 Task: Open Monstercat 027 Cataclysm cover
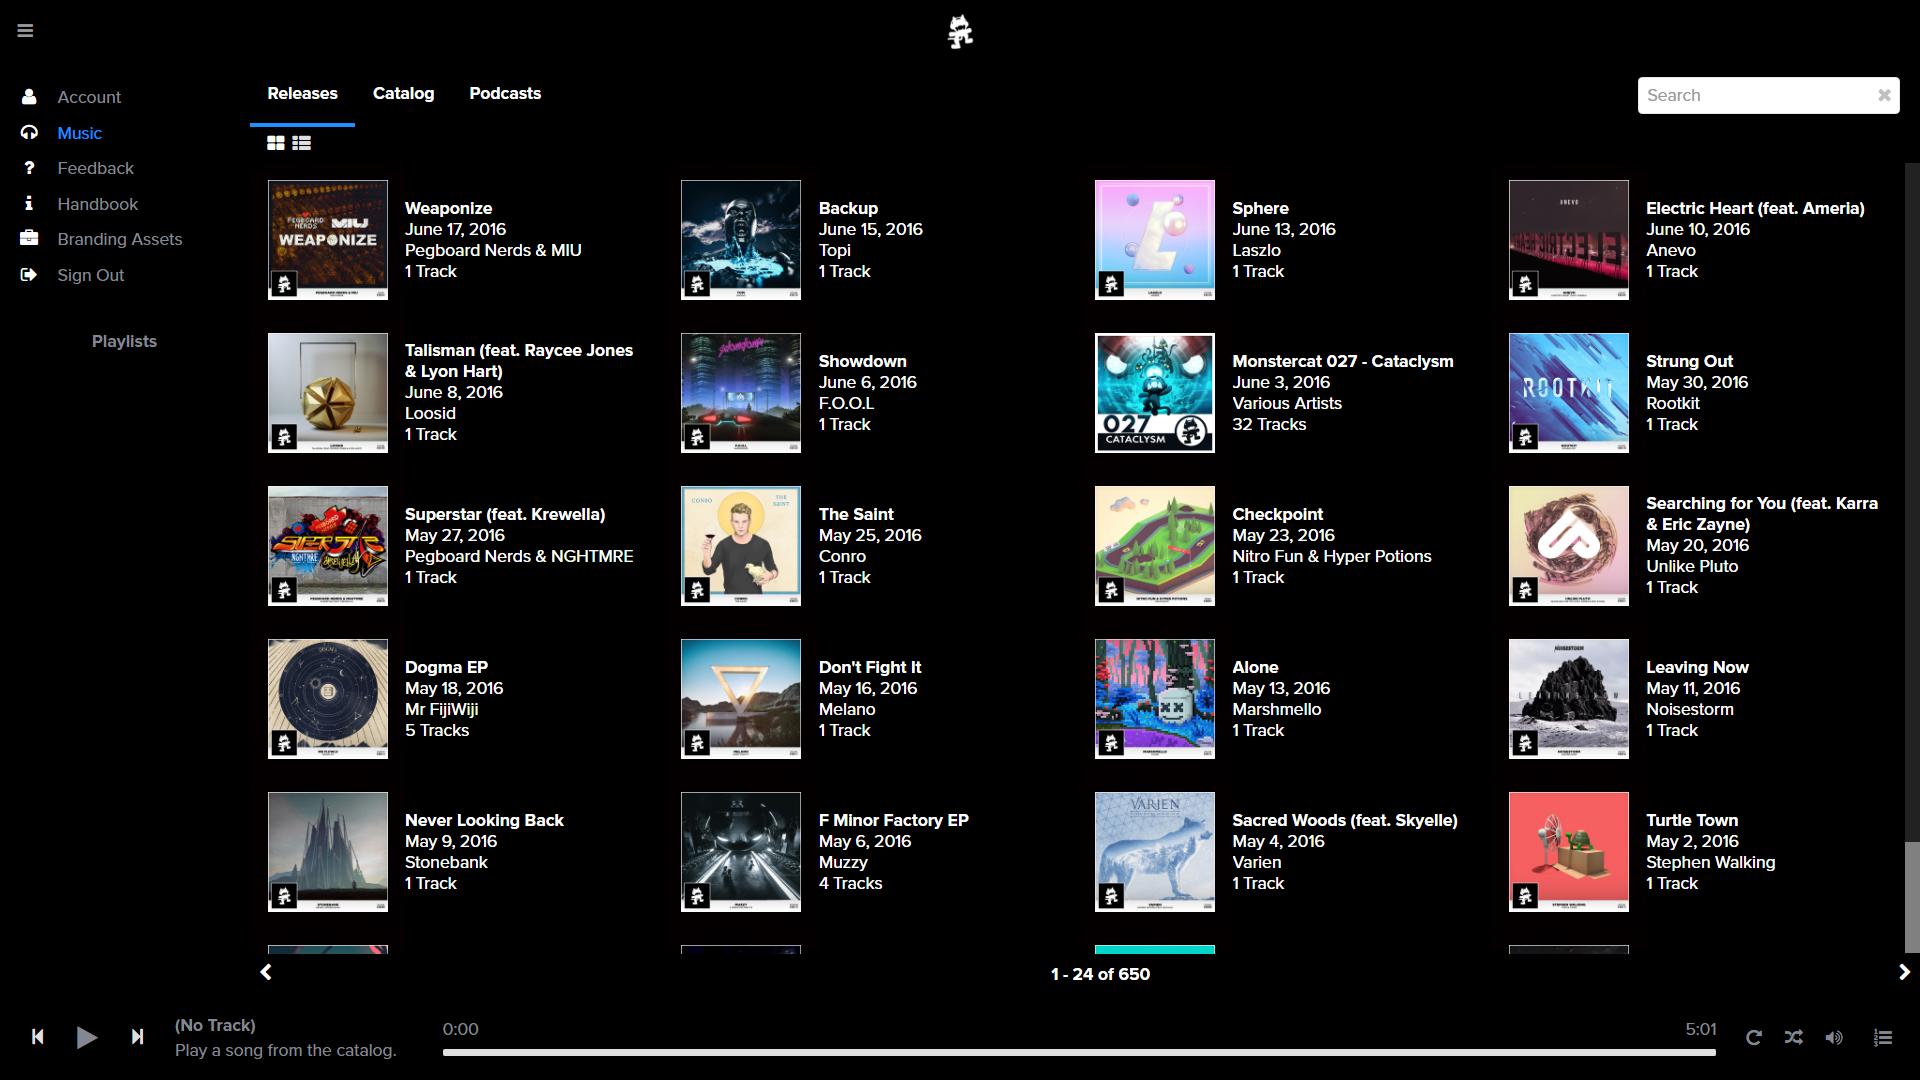[x=1155, y=393]
